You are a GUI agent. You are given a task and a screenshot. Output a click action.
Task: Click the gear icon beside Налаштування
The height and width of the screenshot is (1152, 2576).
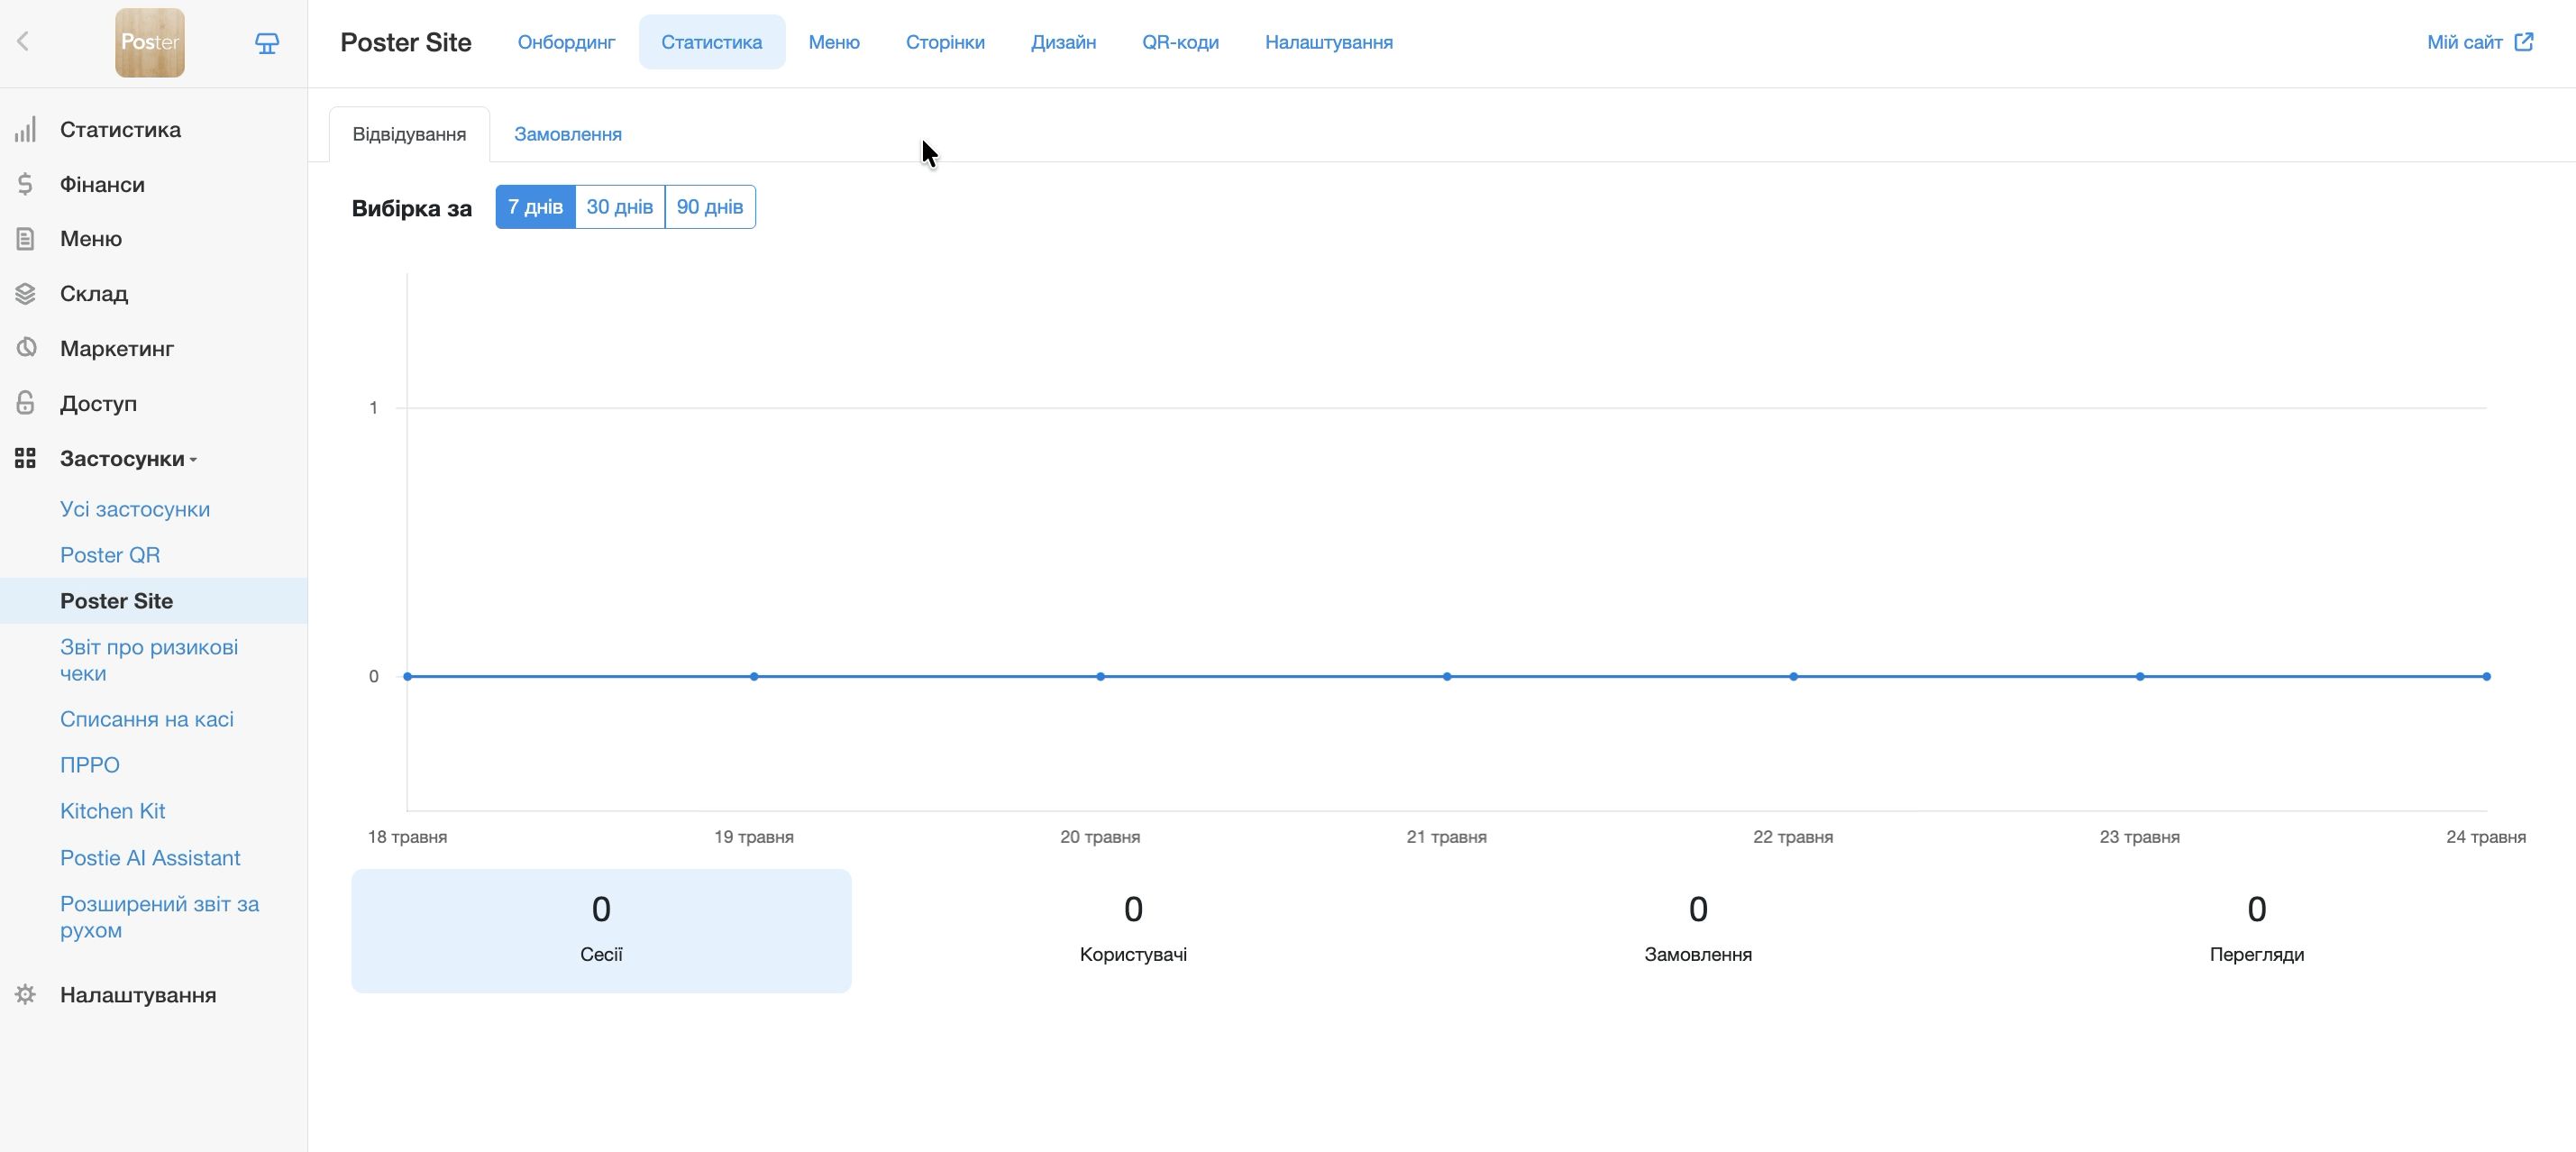(25, 995)
